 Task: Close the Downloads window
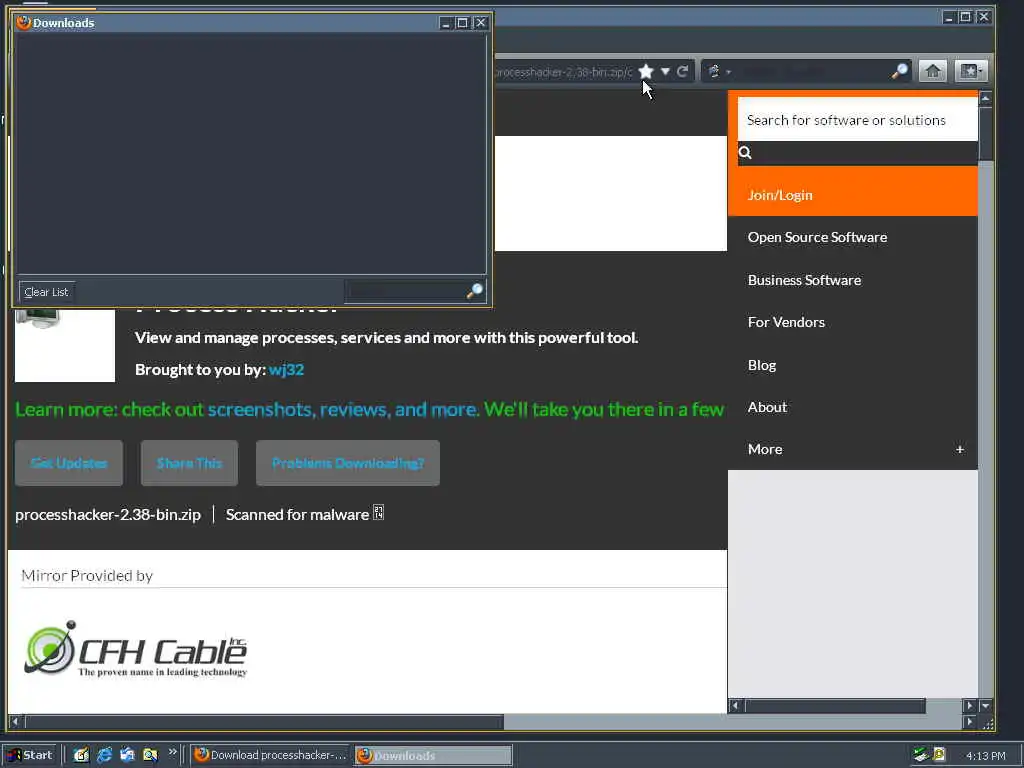[x=481, y=23]
